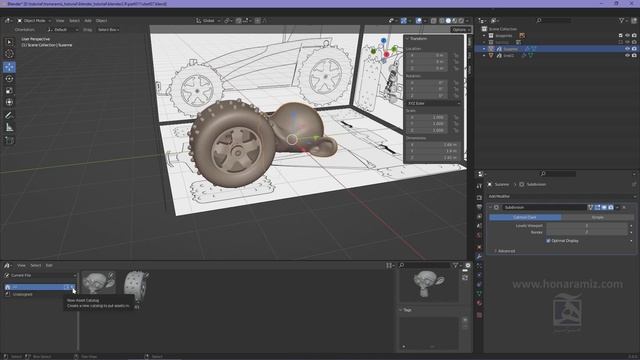Click the Subdivision Render levels field
640x360 pixels.
[587, 232]
